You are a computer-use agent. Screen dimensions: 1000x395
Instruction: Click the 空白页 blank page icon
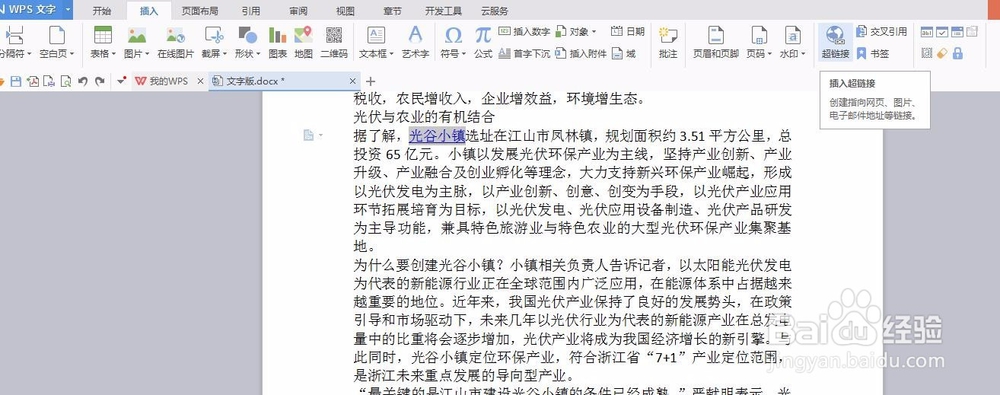pos(57,35)
